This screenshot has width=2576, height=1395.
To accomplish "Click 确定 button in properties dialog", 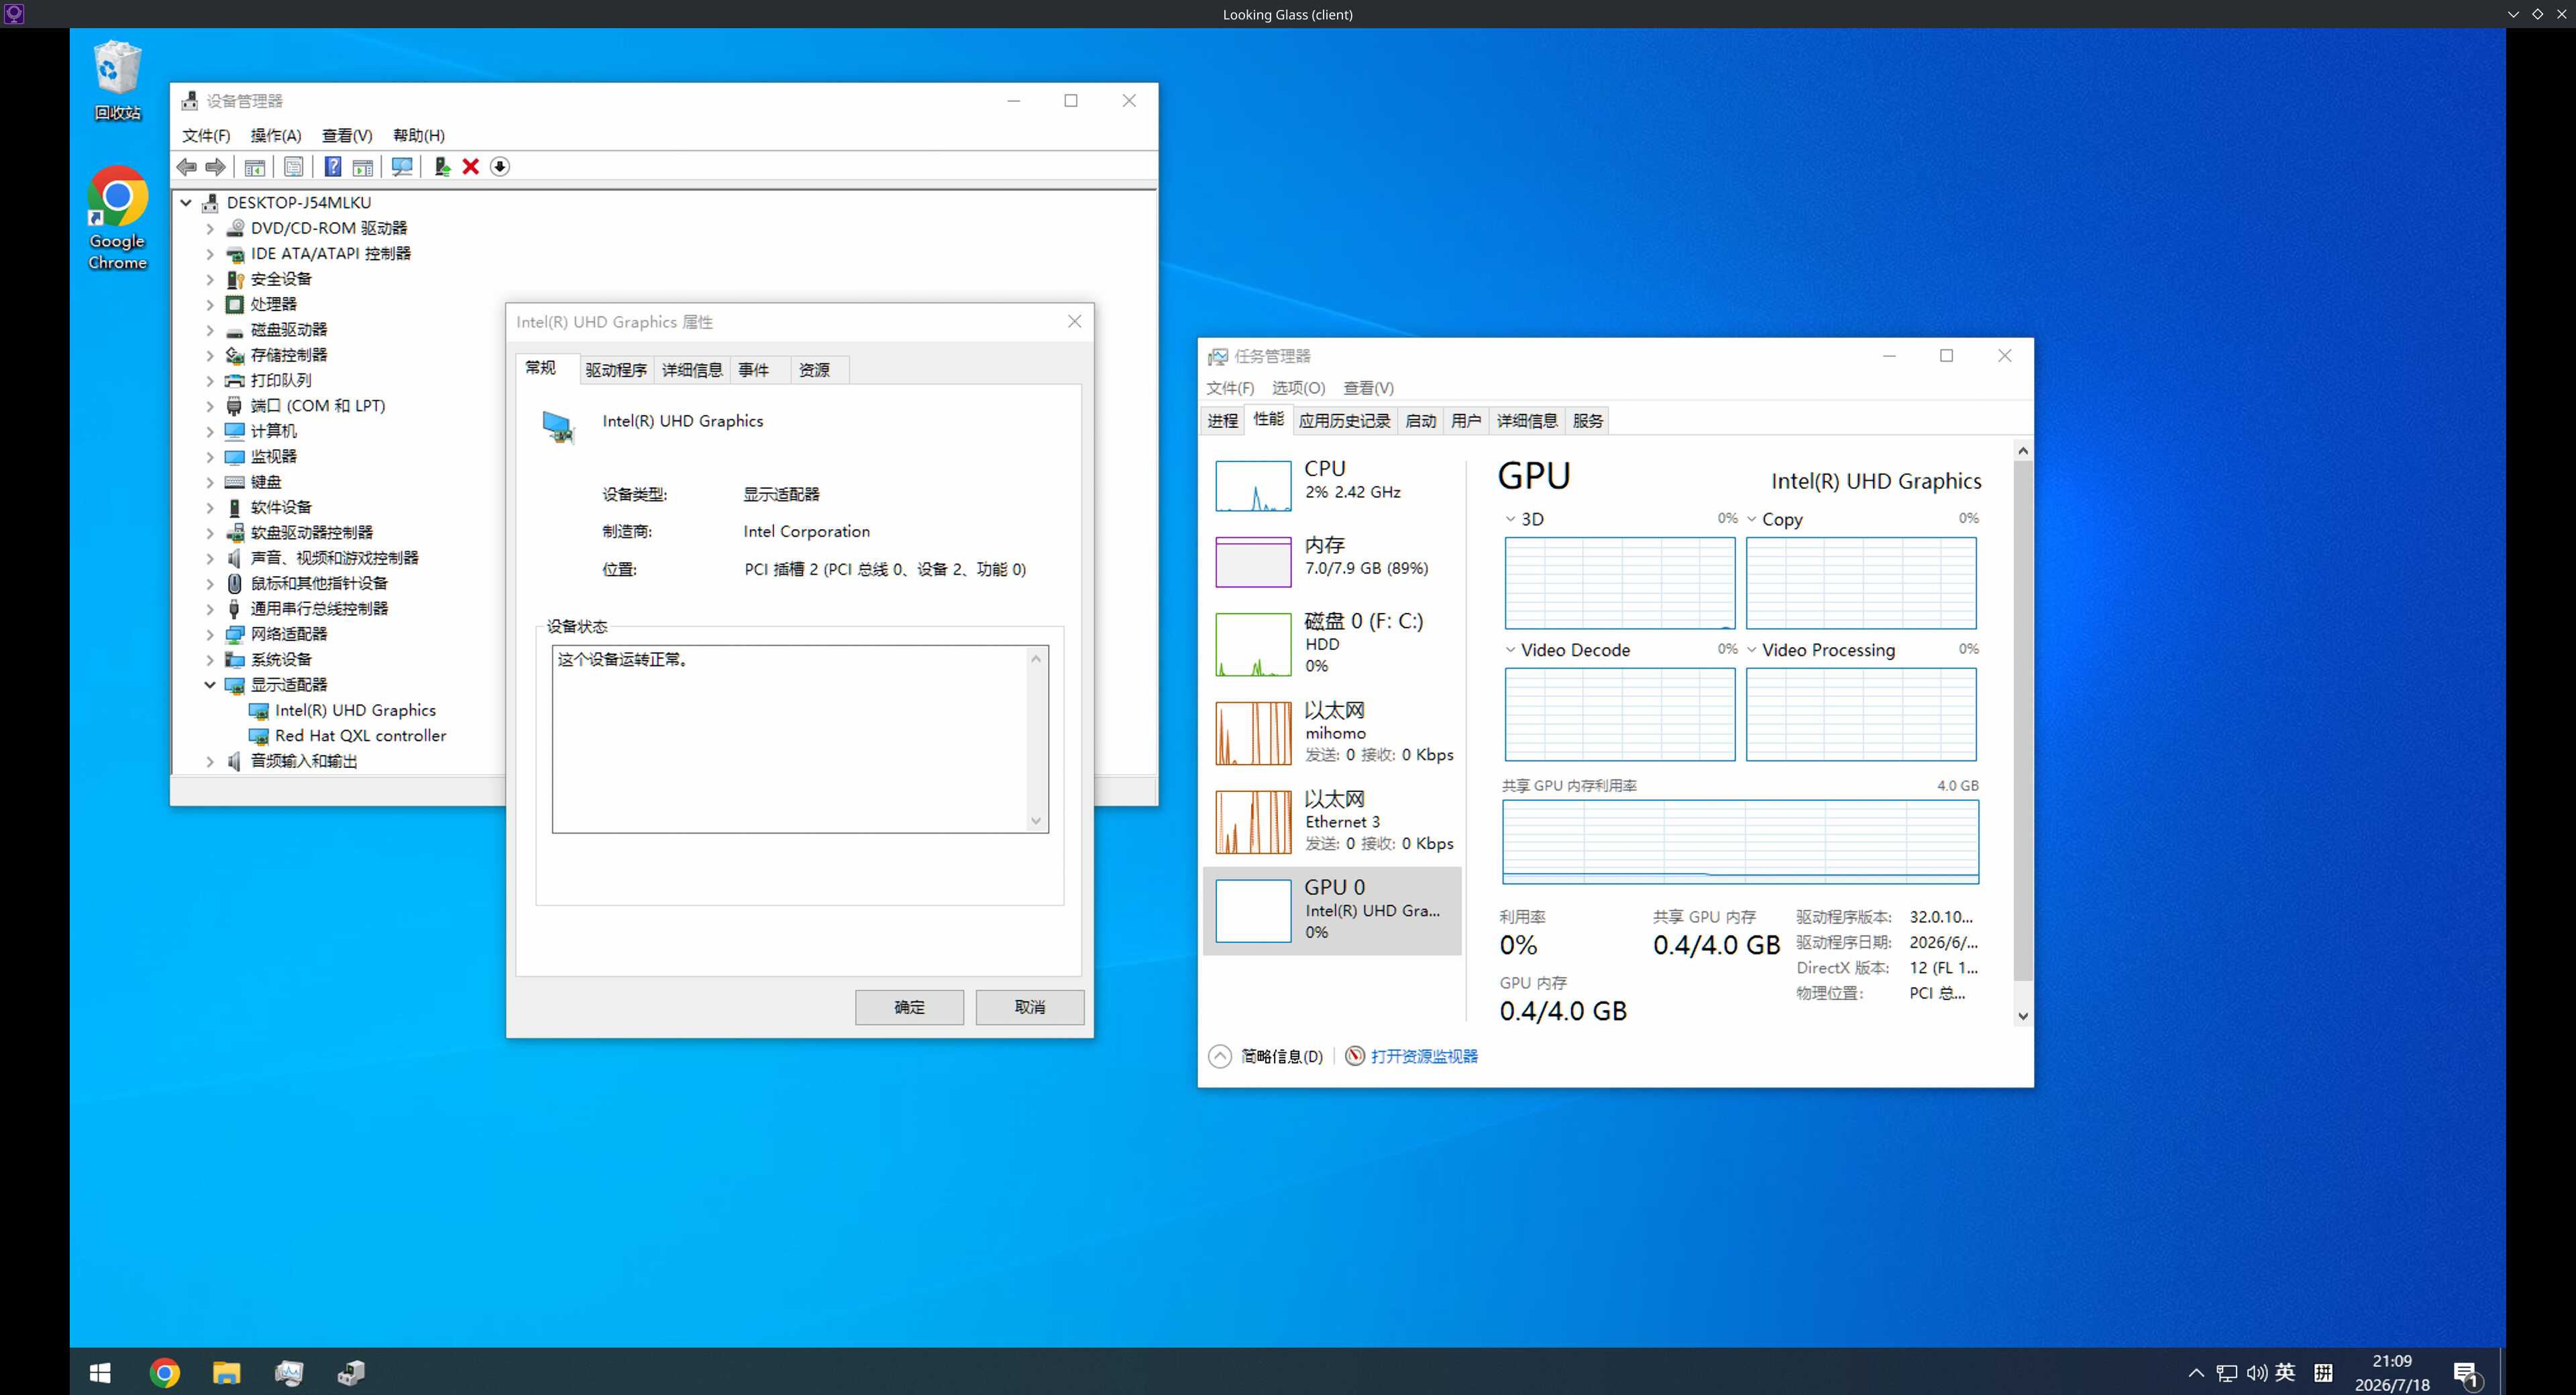I will (x=909, y=1007).
